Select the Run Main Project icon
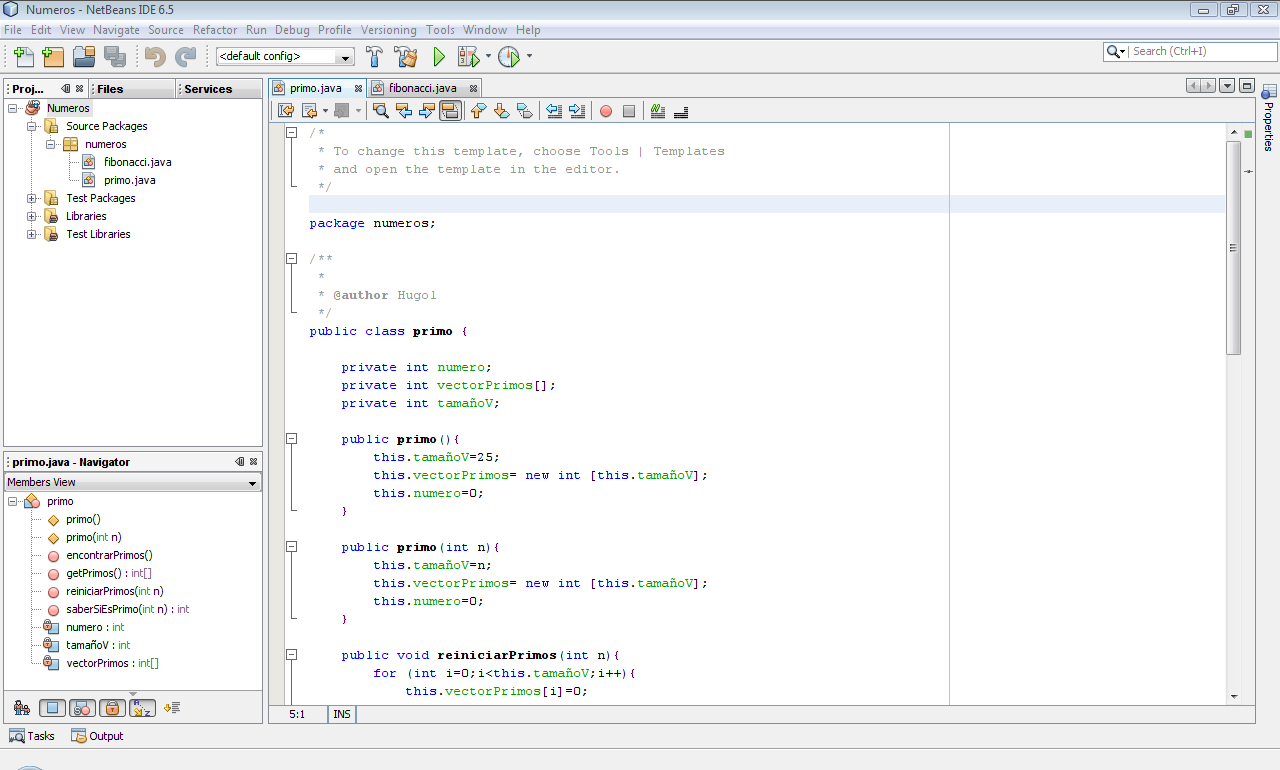Viewport: 1280px width, 770px height. pos(438,56)
